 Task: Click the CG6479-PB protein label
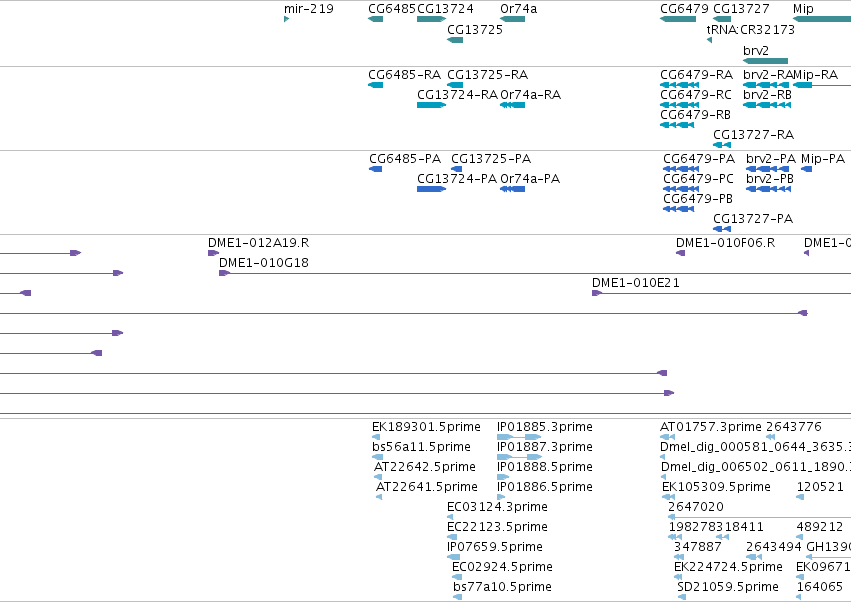point(698,199)
